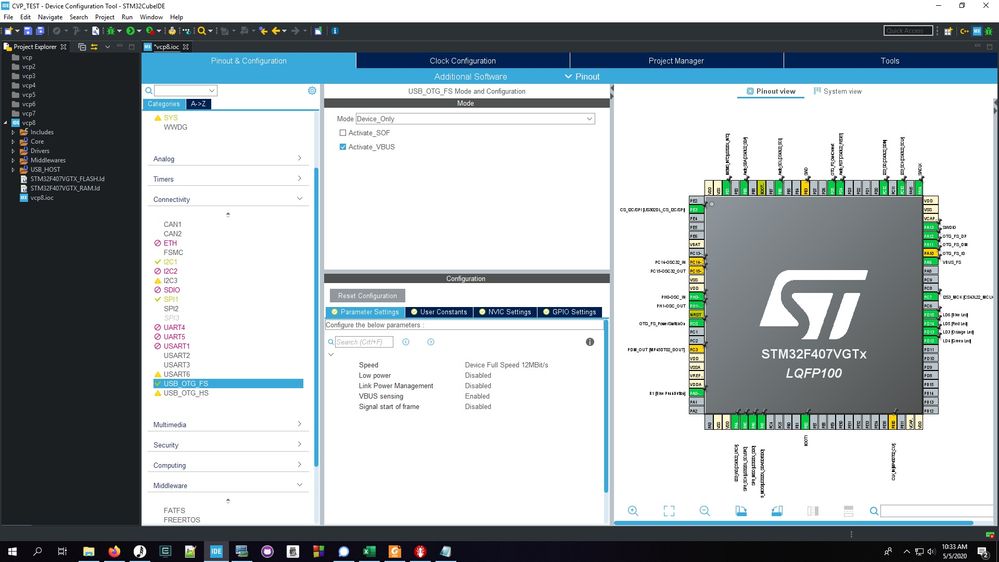Click the vertical split layout icon under the pinout
The height and width of the screenshot is (562, 999).
(x=813, y=511)
